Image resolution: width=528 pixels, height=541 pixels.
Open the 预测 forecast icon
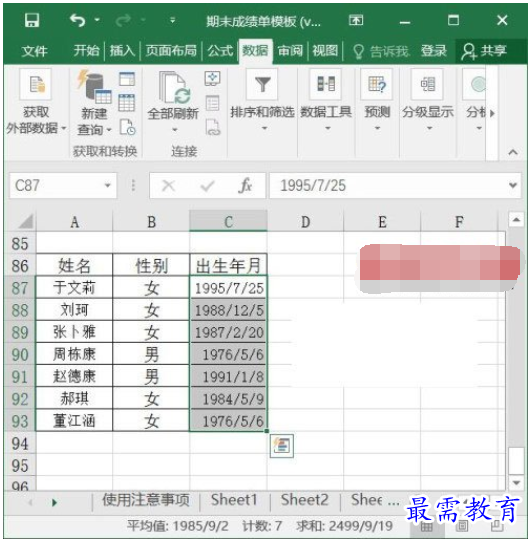377,84
